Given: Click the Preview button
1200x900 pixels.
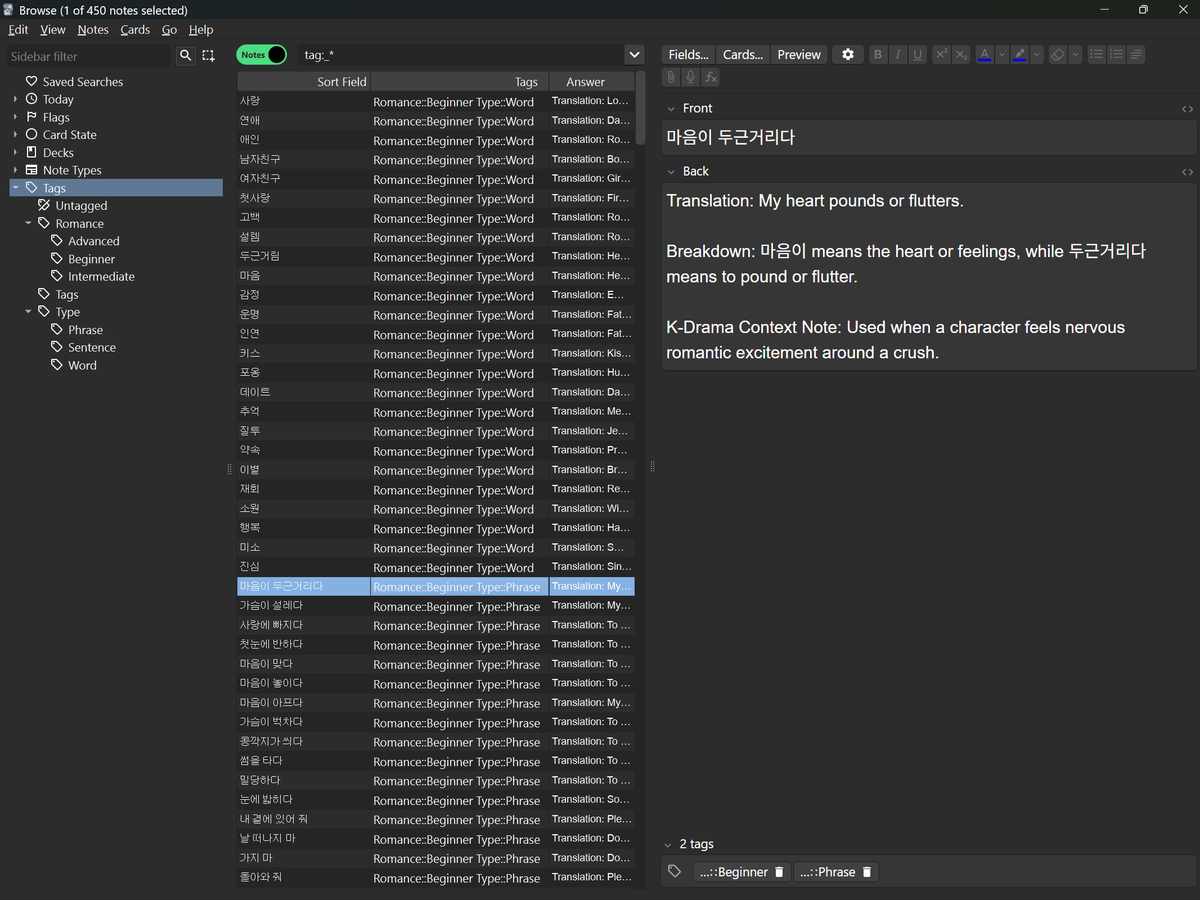Looking at the screenshot, I should 799,55.
